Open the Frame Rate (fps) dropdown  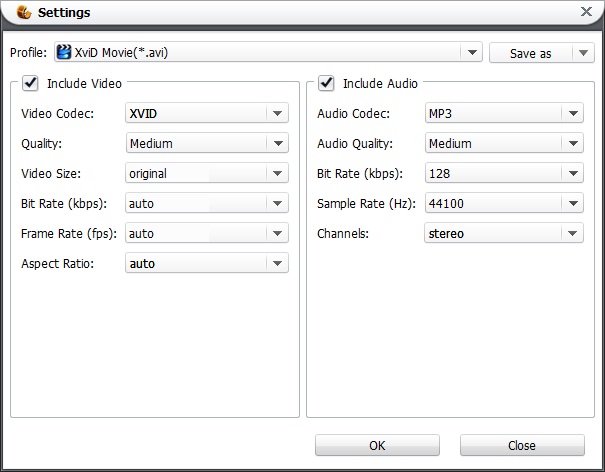point(207,233)
